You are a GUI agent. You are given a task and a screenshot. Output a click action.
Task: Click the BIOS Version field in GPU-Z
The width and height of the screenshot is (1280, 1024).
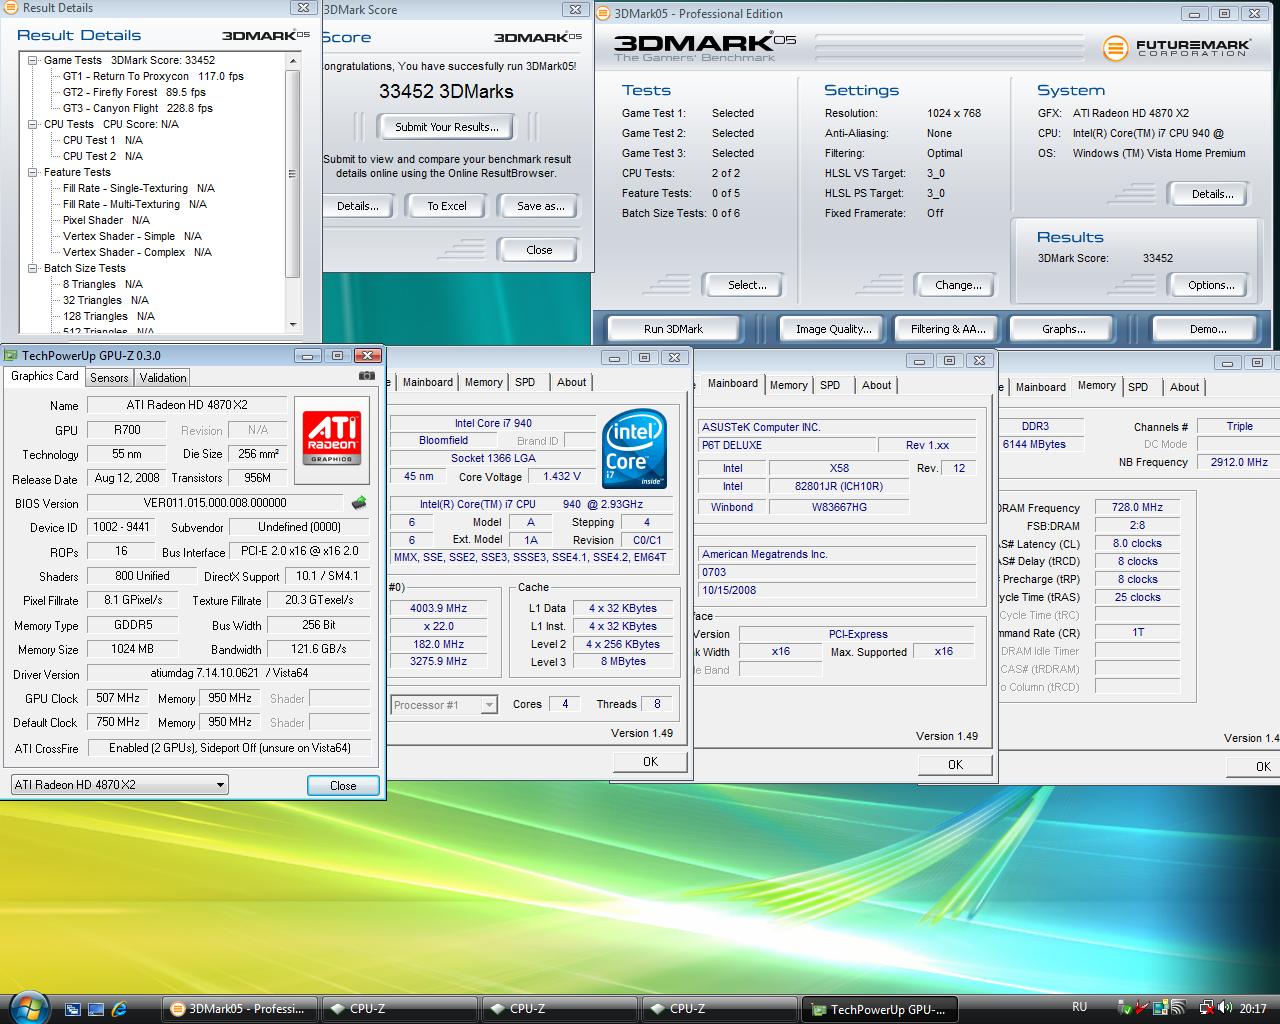215,503
